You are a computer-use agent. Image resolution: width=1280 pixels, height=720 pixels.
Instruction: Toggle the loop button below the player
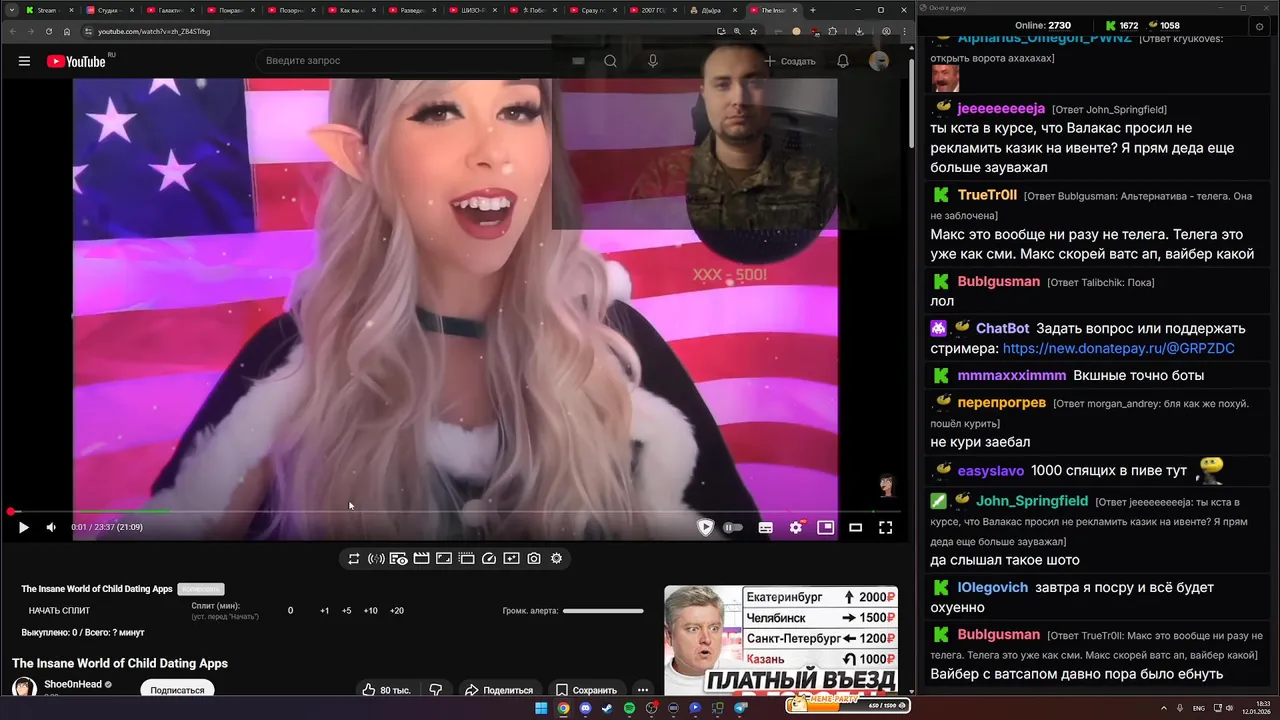click(354, 559)
